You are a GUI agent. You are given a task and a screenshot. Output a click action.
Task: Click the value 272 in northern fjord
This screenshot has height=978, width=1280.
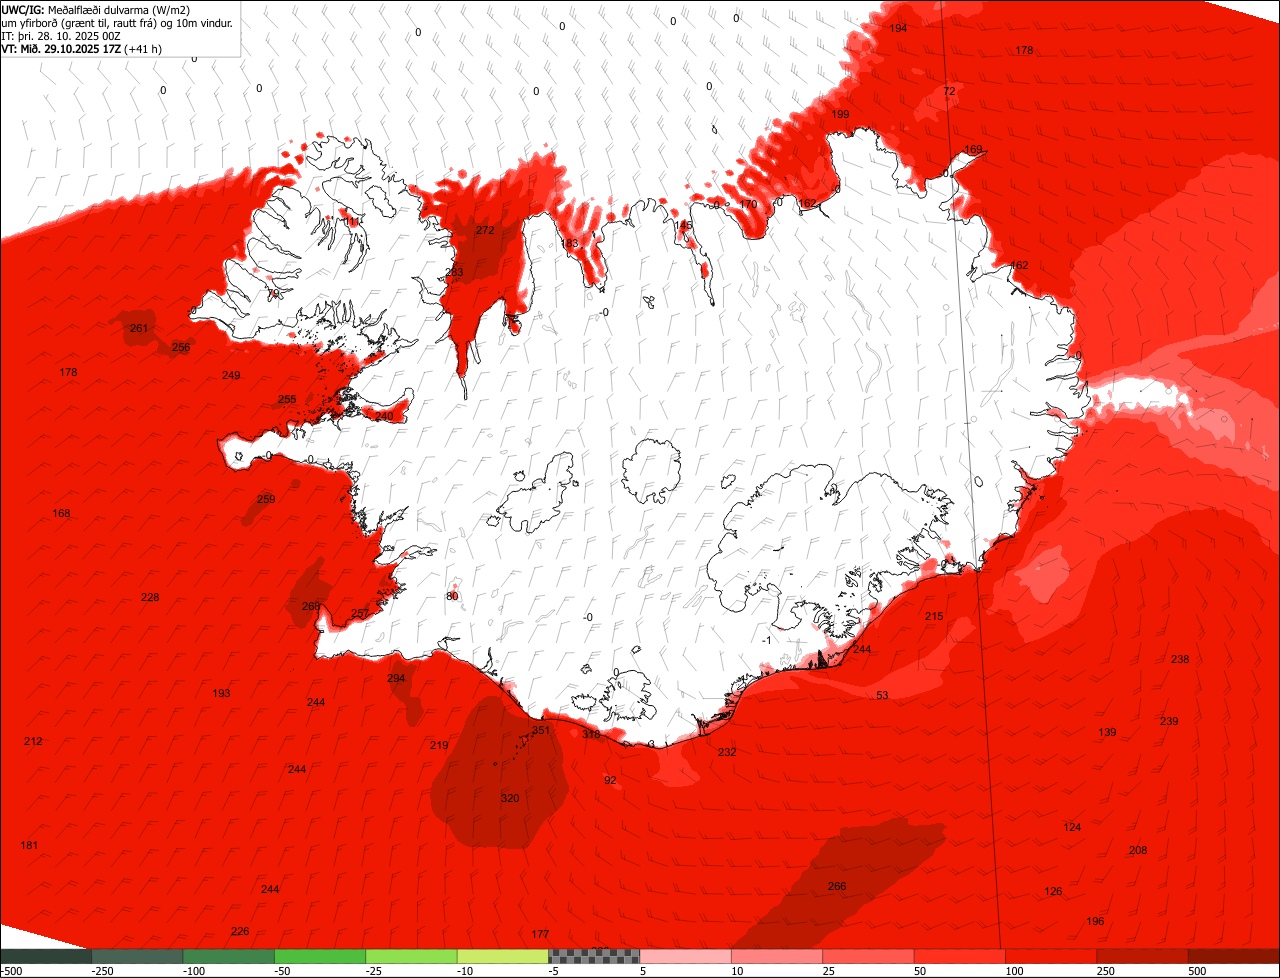[x=485, y=230]
